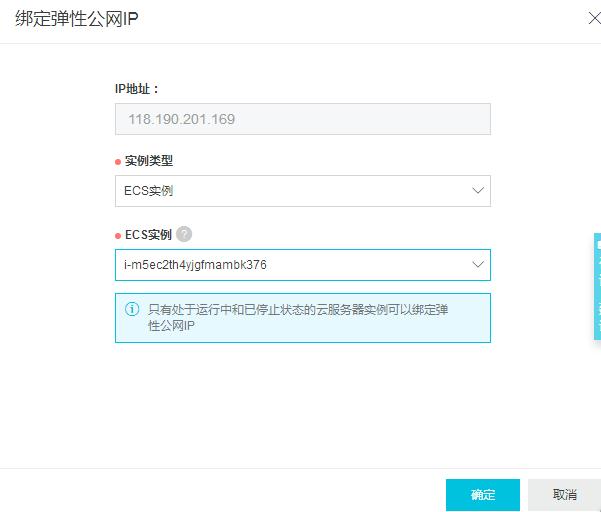Expand the ECS instance dropdown chevron

476,265
